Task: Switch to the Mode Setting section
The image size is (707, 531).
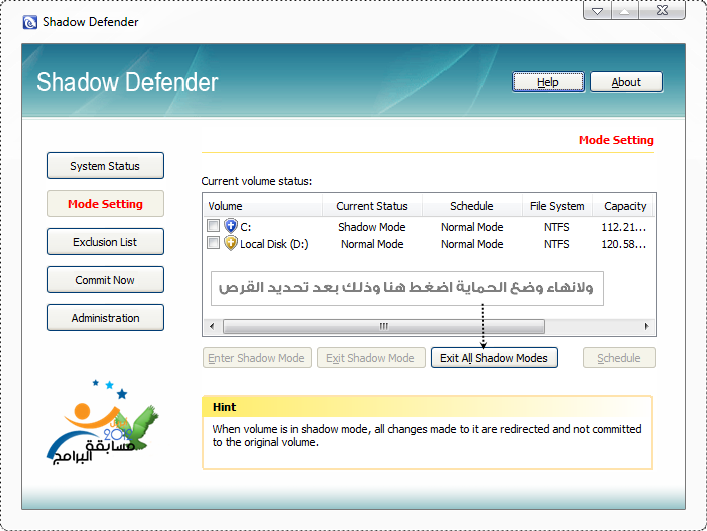Action: [105, 204]
